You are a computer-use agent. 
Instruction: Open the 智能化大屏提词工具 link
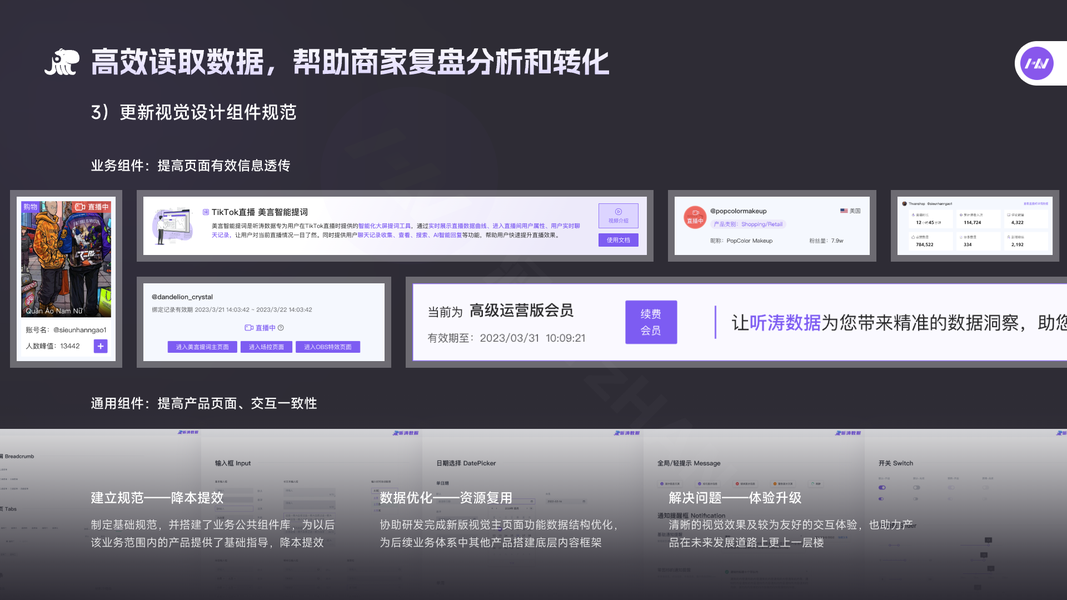[x=384, y=226]
